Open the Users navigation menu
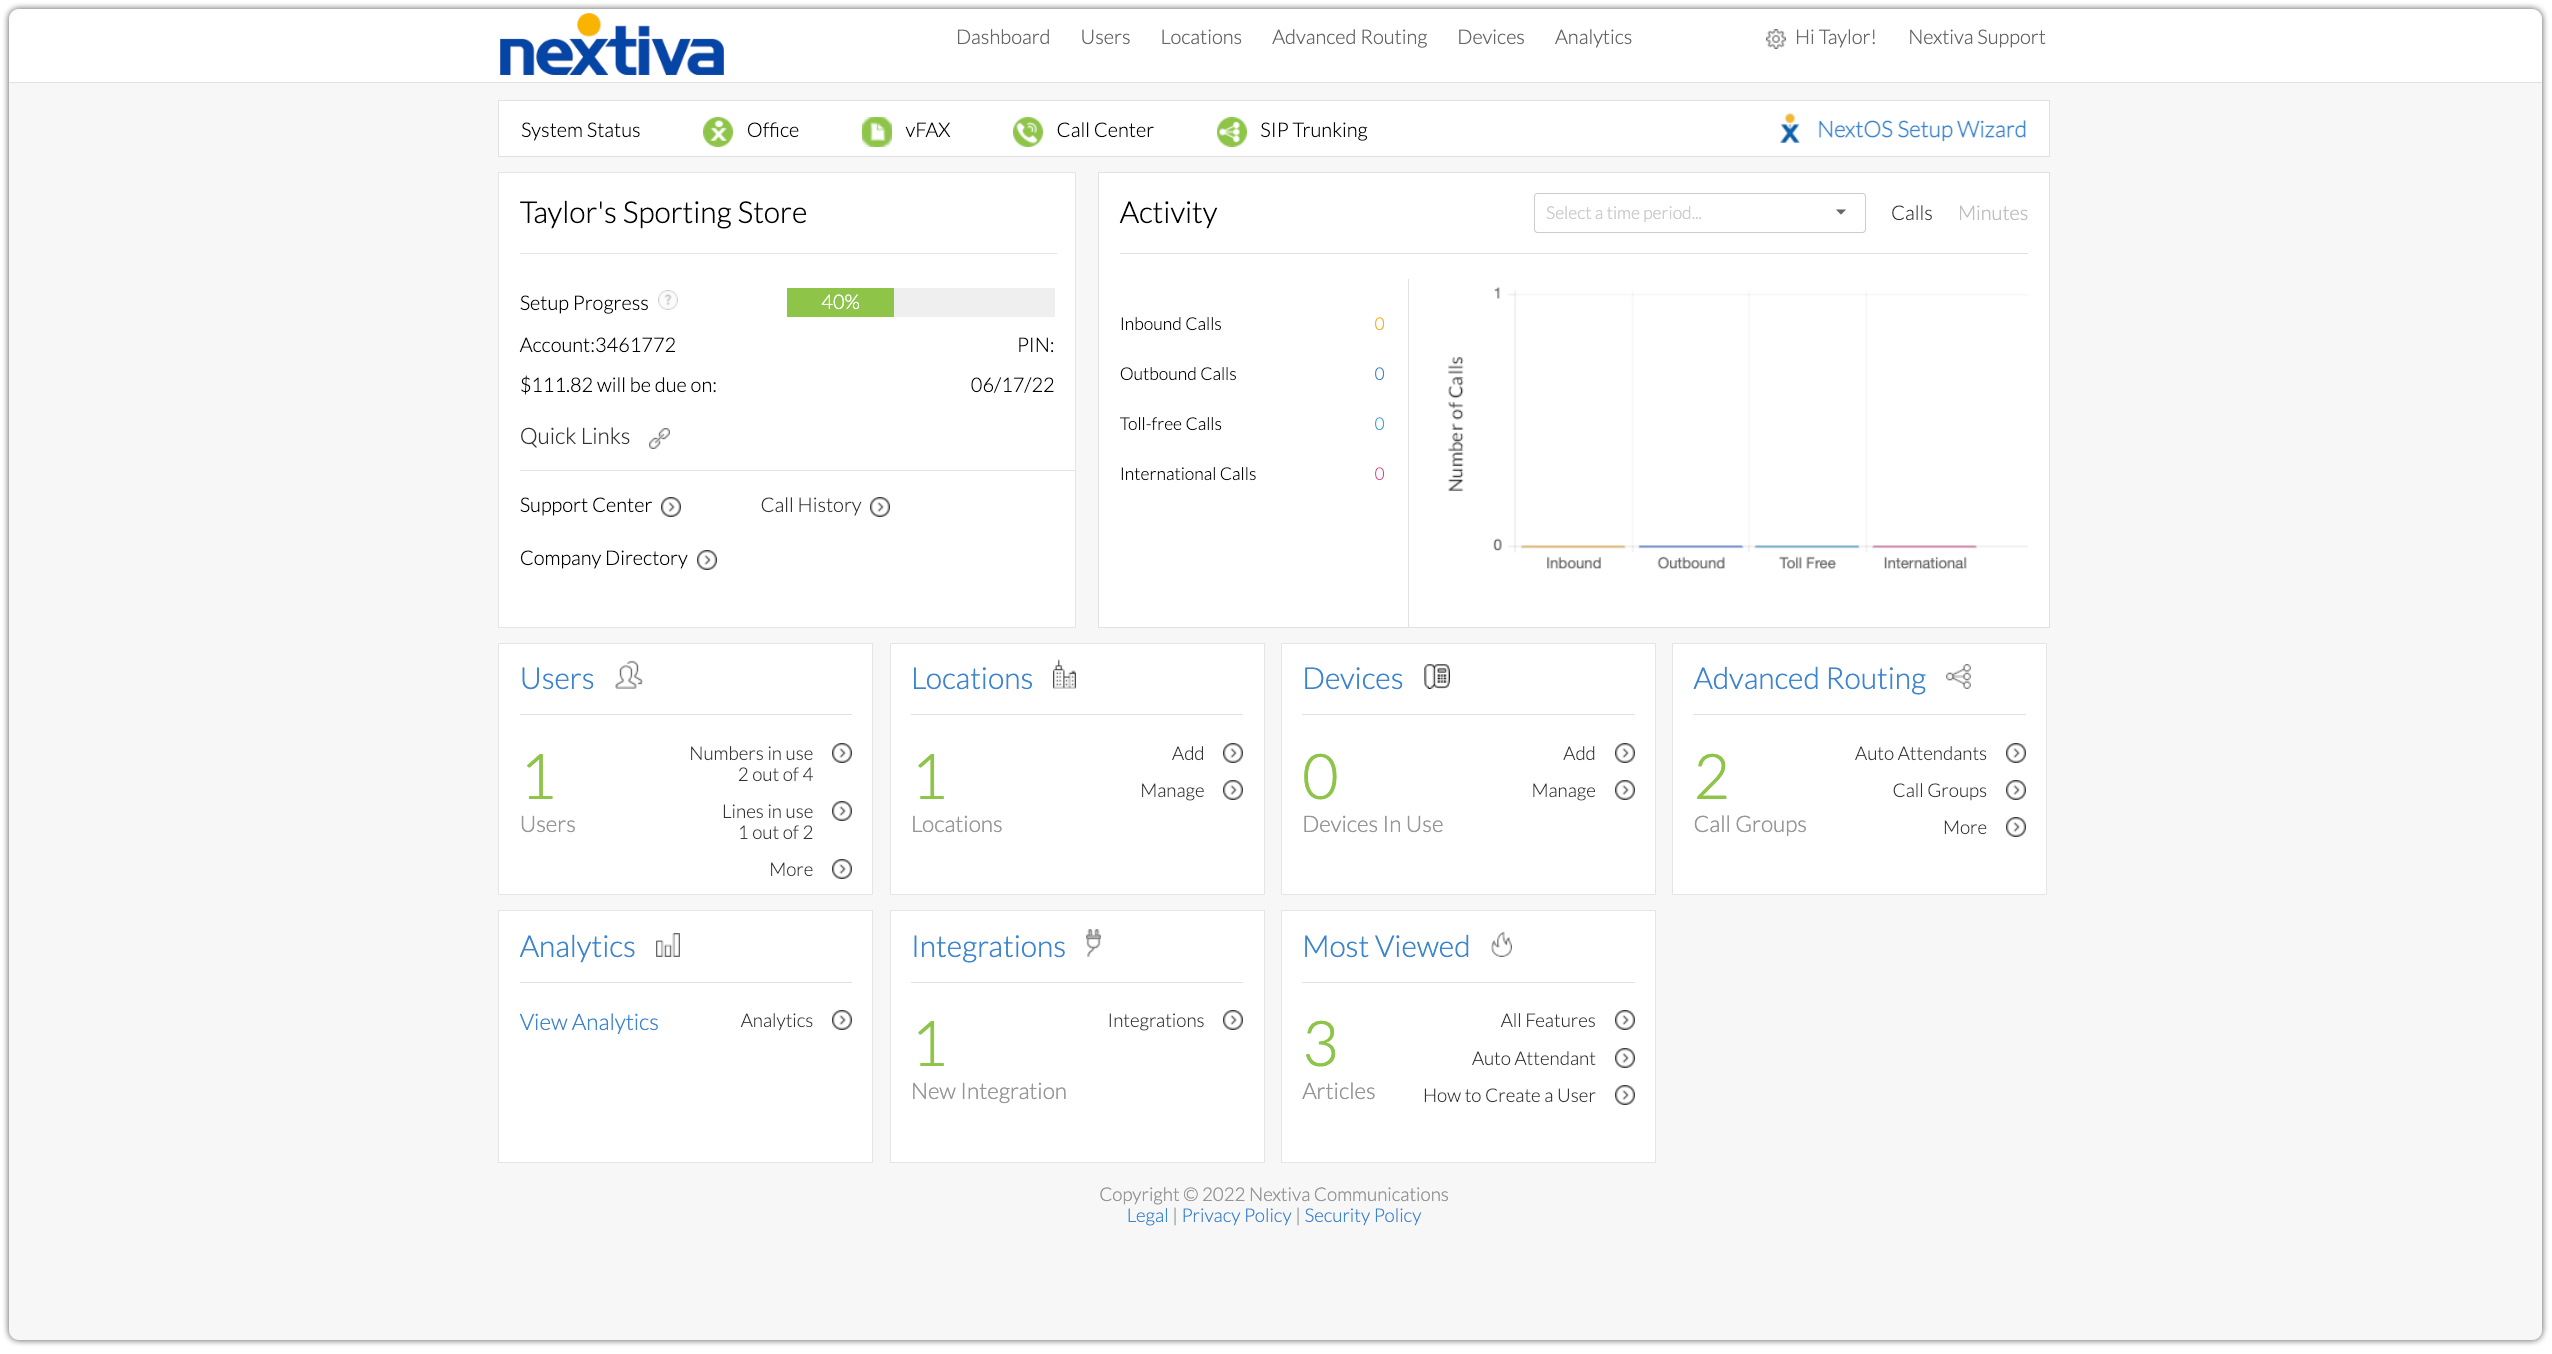This screenshot has height=1354, width=2552. tap(1104, 37)
